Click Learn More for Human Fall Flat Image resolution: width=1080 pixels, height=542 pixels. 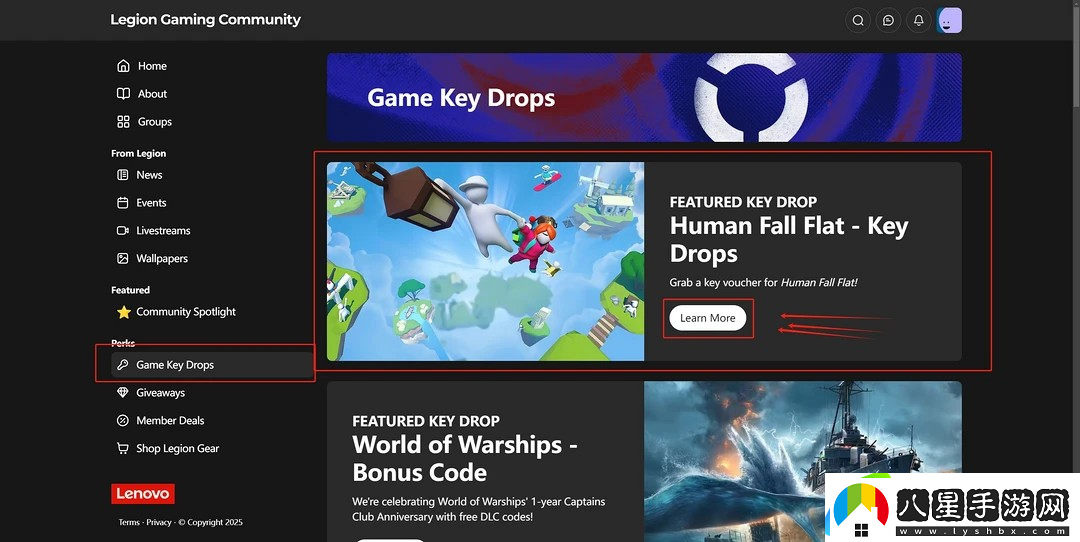point(707,318)
